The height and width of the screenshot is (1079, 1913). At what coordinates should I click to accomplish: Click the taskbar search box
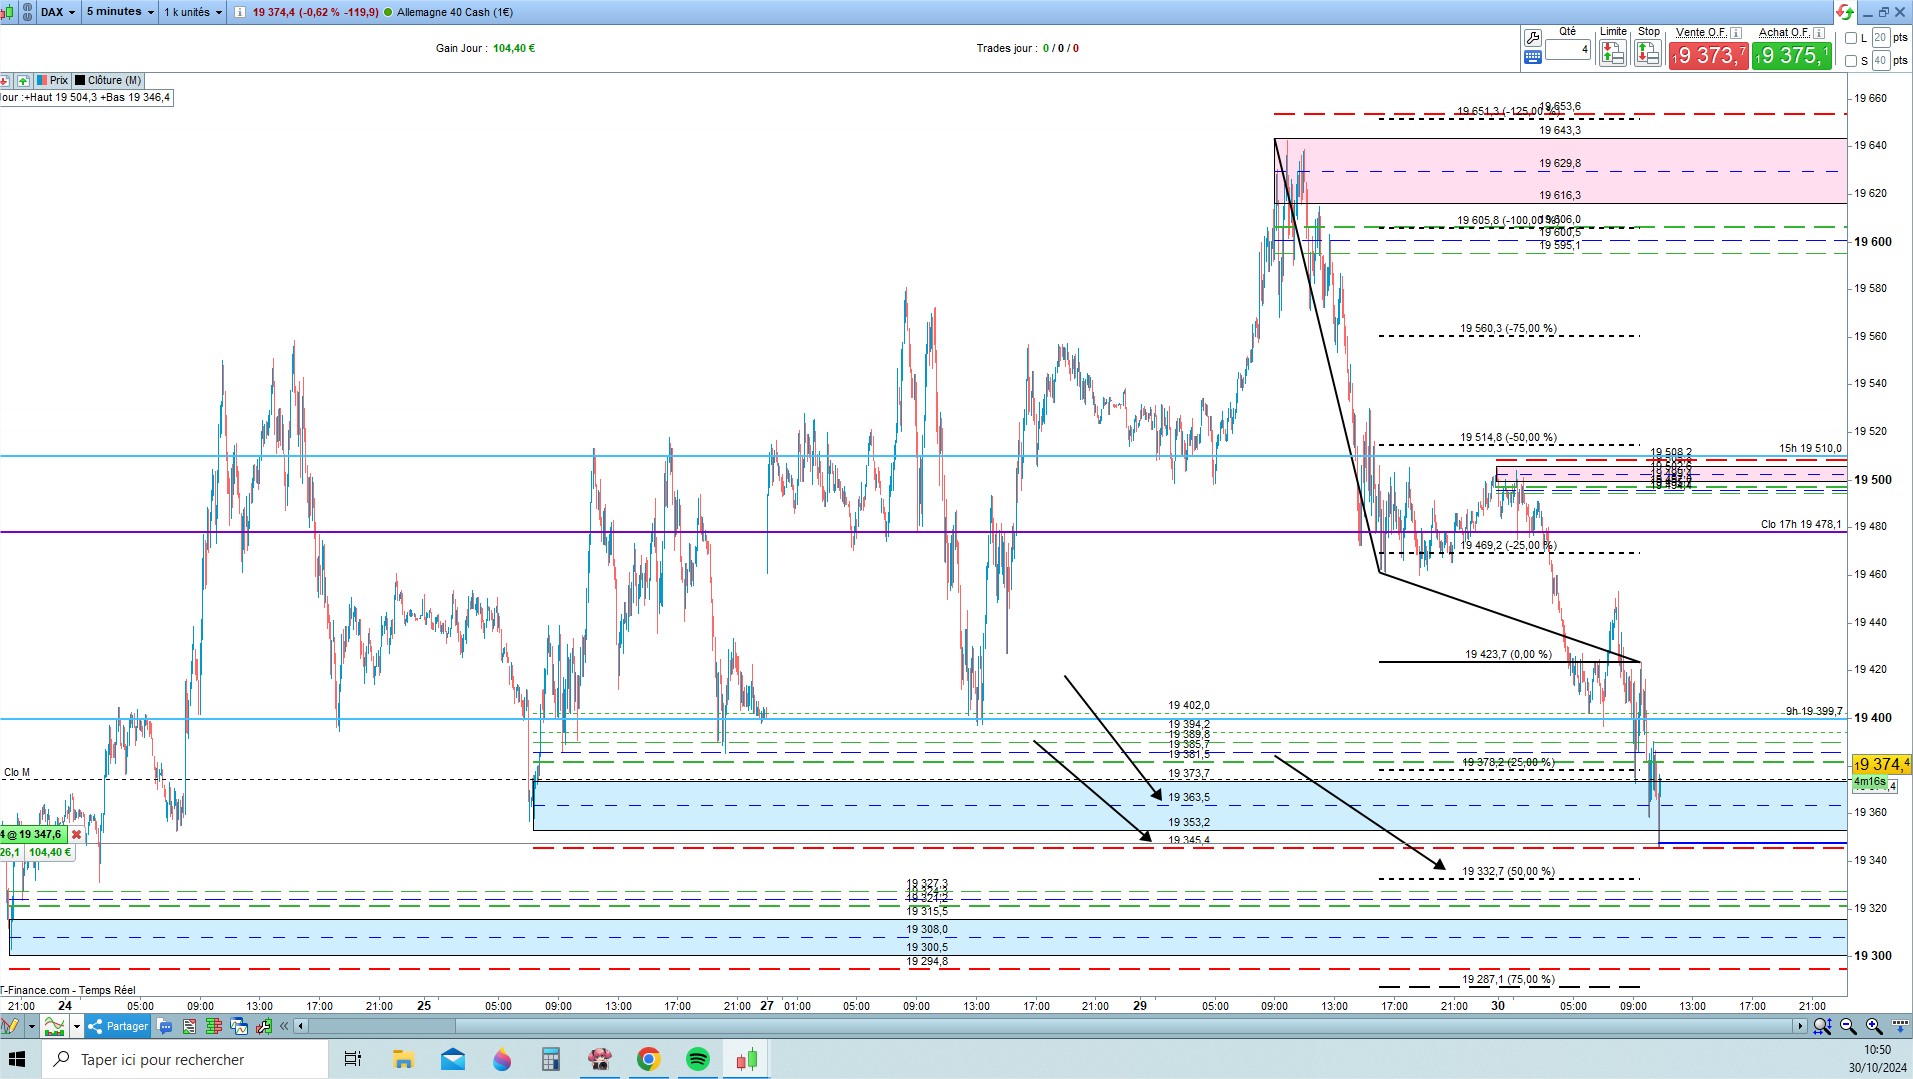point(184,1059)
